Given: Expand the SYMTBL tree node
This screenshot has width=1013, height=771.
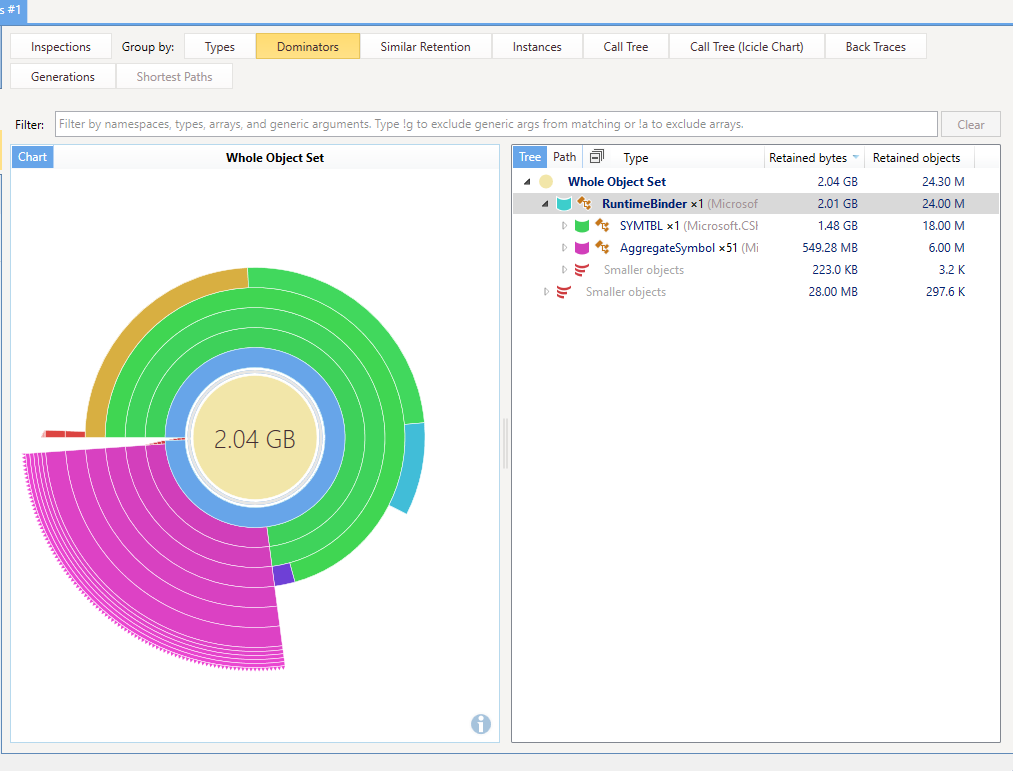Looking at the screenshot, I should coord(564,225).
